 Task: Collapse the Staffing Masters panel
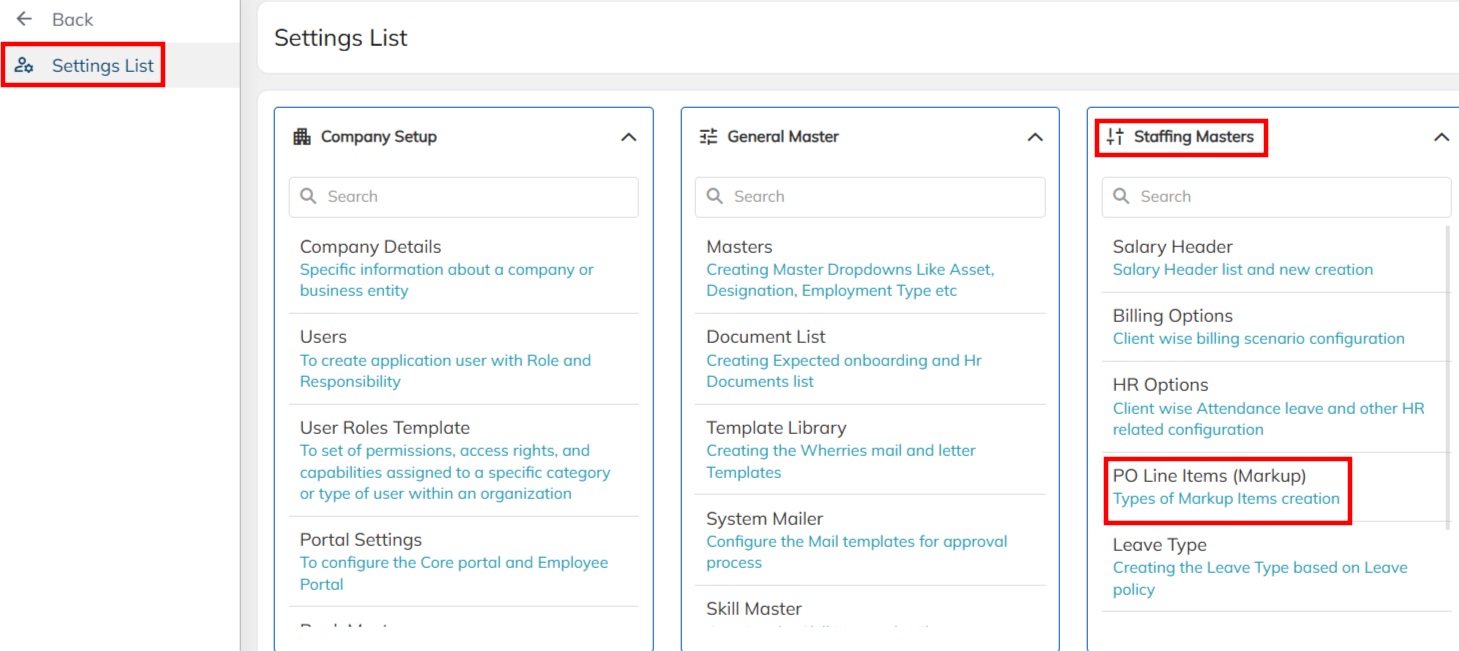[x=1441, y=137]
